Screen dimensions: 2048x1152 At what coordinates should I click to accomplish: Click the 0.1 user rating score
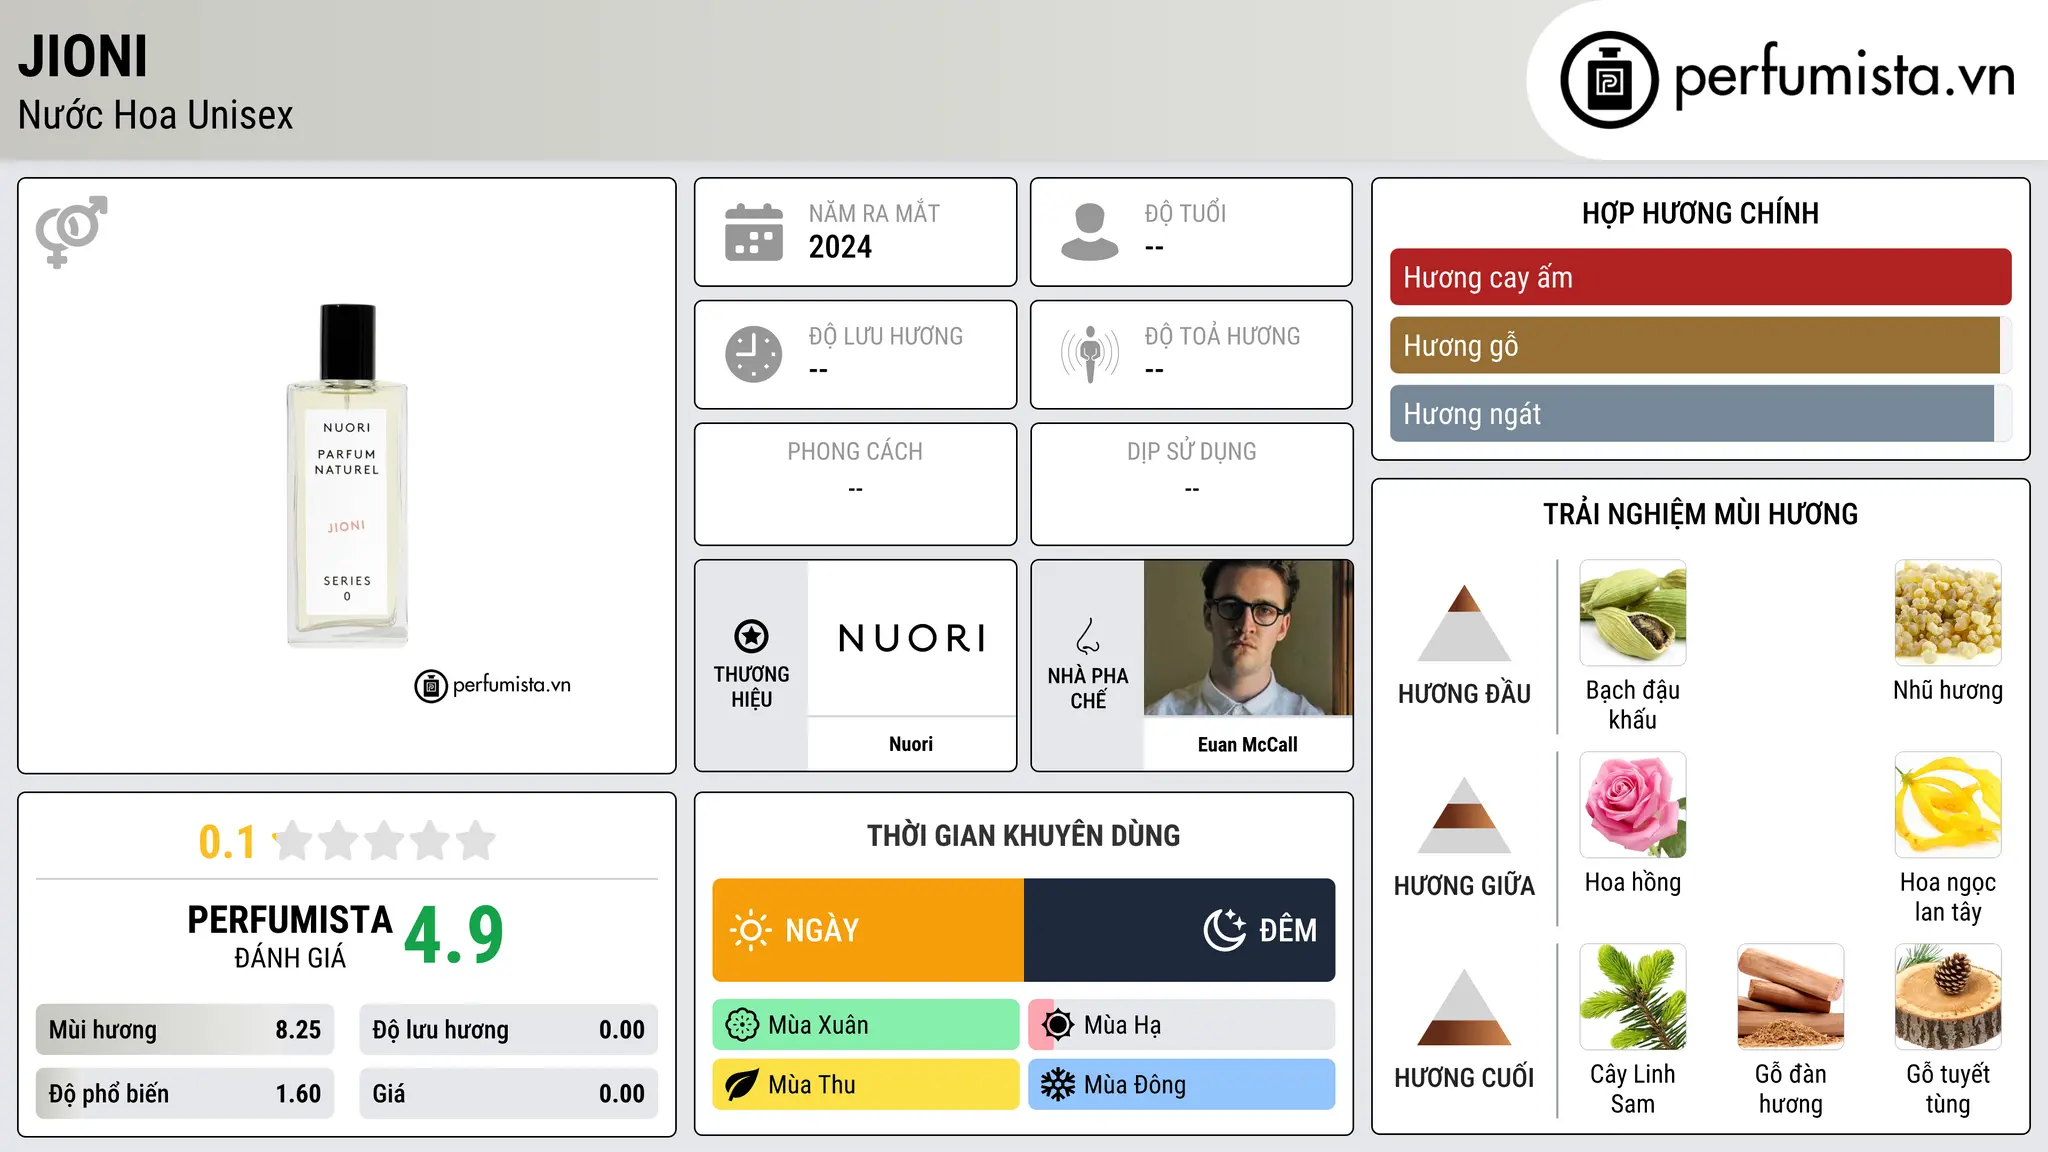click(x=227, y=842)
